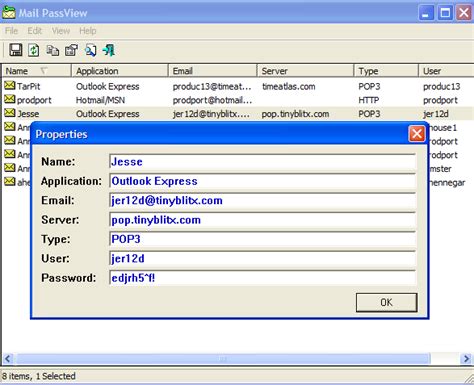Screen dimensions: 474x385
Task: Click the Refresh toolbar icon
Action: coord(34,50)
